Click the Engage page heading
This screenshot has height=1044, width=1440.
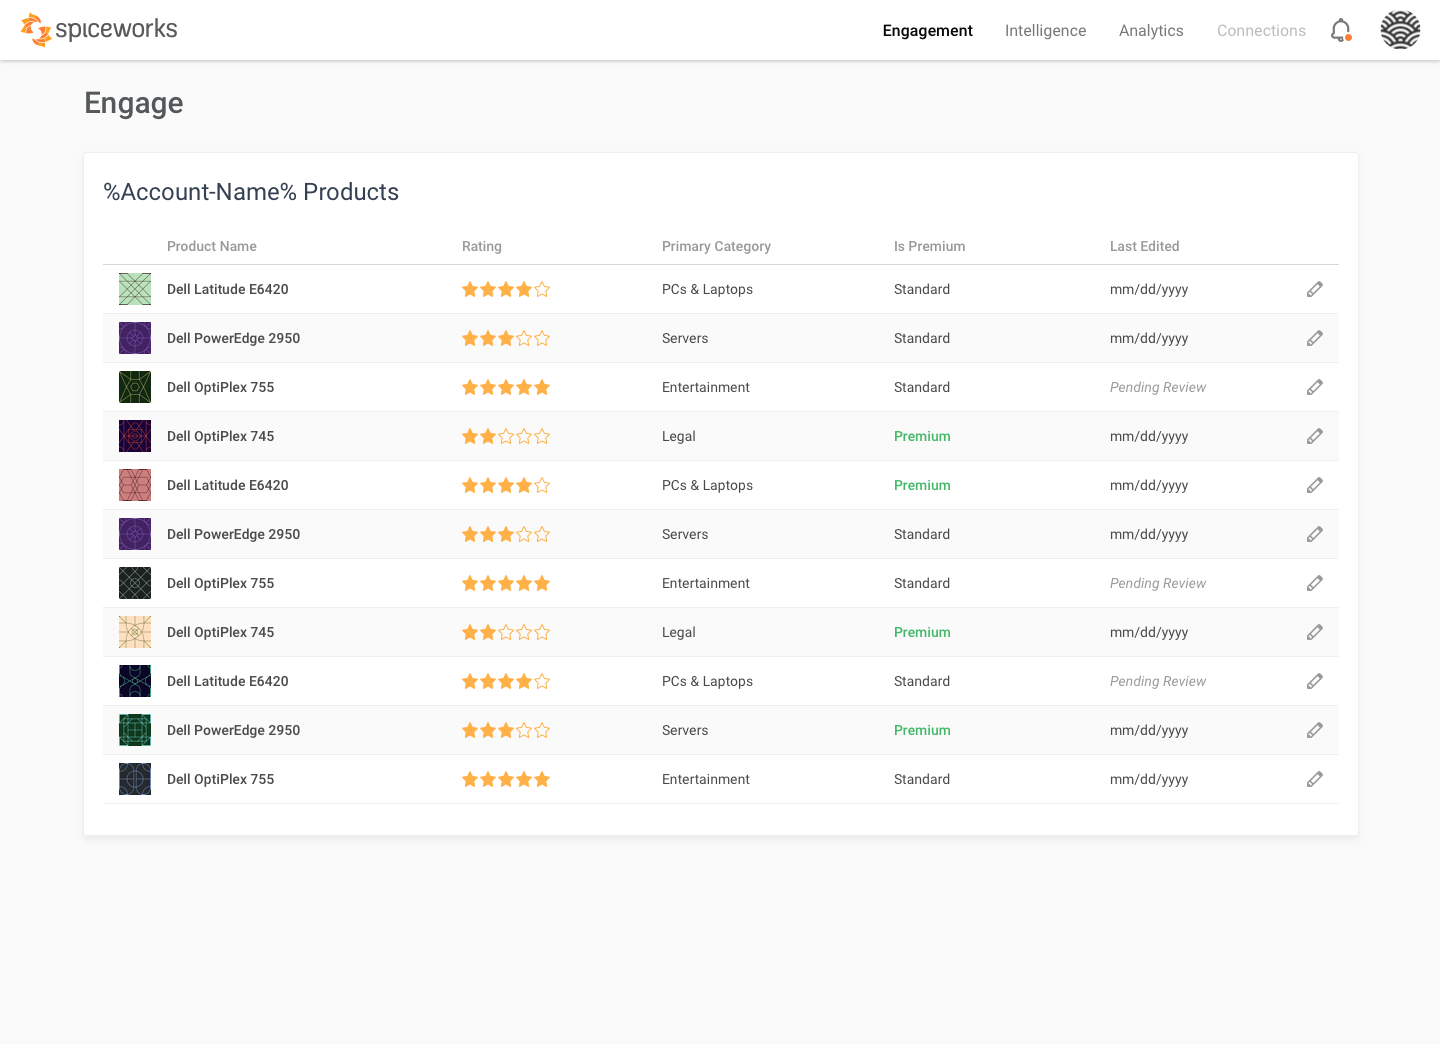point(134,103)
